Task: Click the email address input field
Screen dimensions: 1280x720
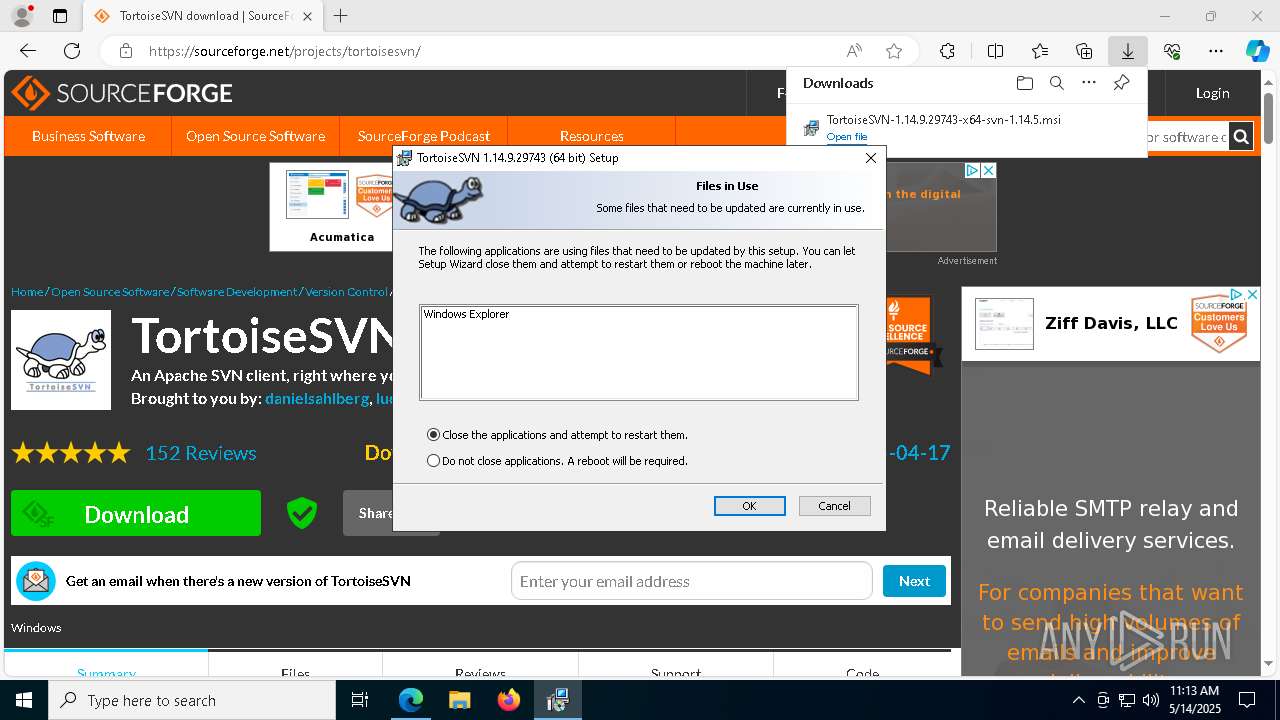Action: 692,581
